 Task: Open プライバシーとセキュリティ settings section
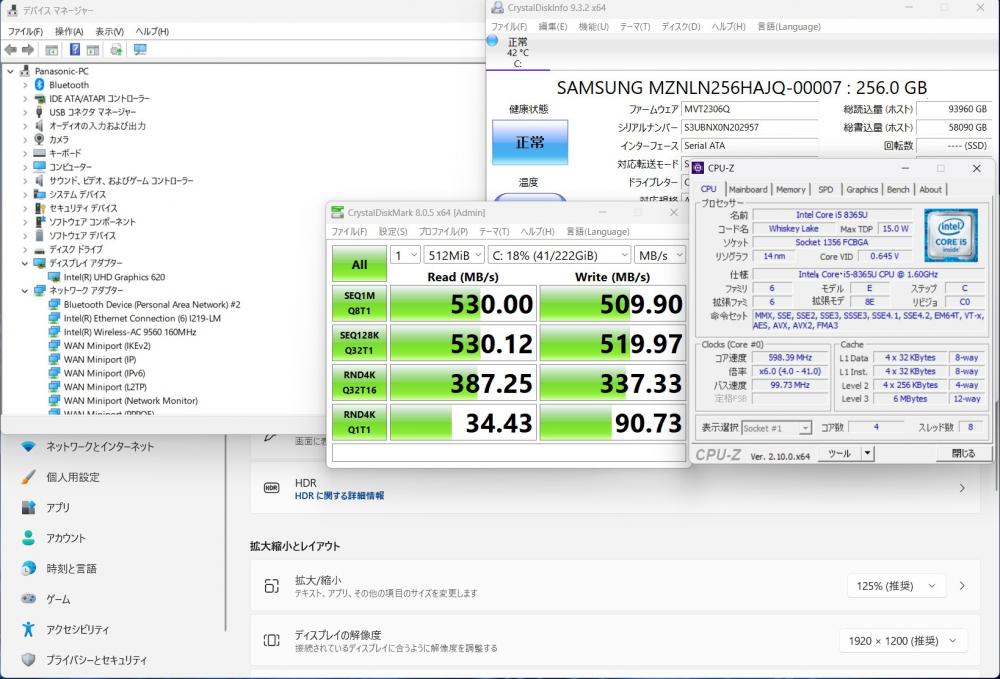point(96,660)
